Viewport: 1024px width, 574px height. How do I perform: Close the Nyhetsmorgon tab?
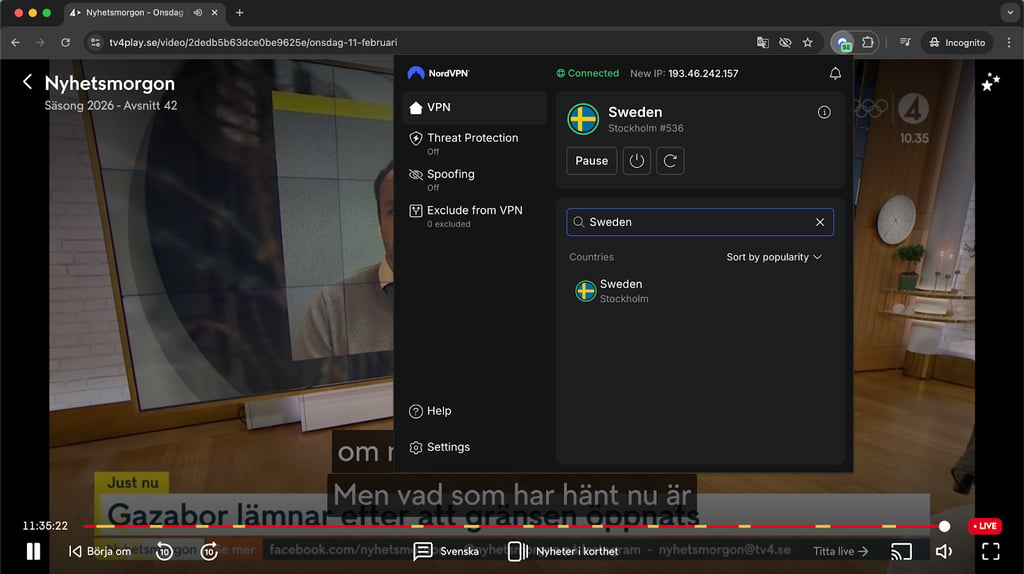214,12
